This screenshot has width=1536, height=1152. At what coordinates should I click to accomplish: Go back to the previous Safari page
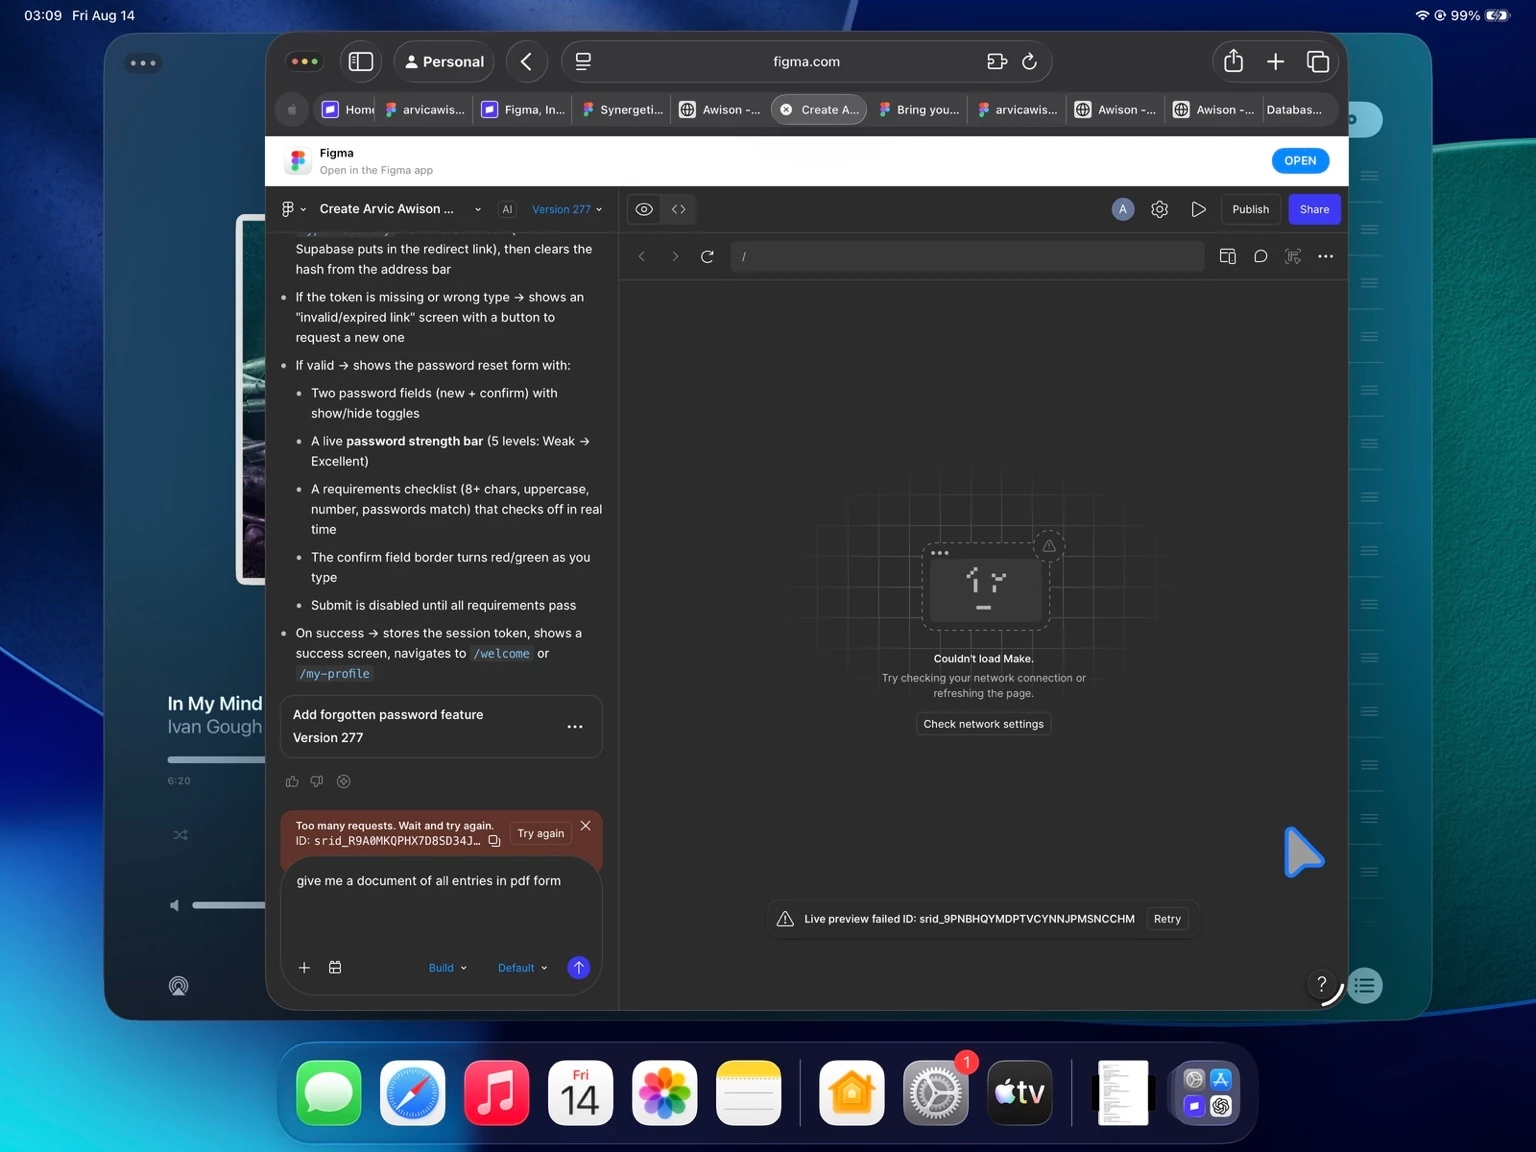pos(526,62)
